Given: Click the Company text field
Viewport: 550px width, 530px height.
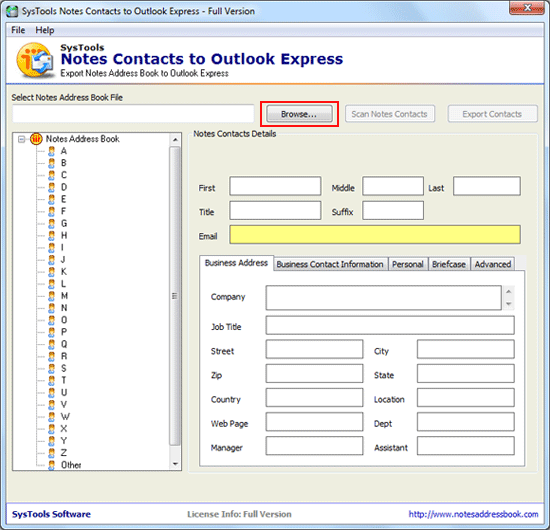Looking at the screenshot, I should [384, 298].
